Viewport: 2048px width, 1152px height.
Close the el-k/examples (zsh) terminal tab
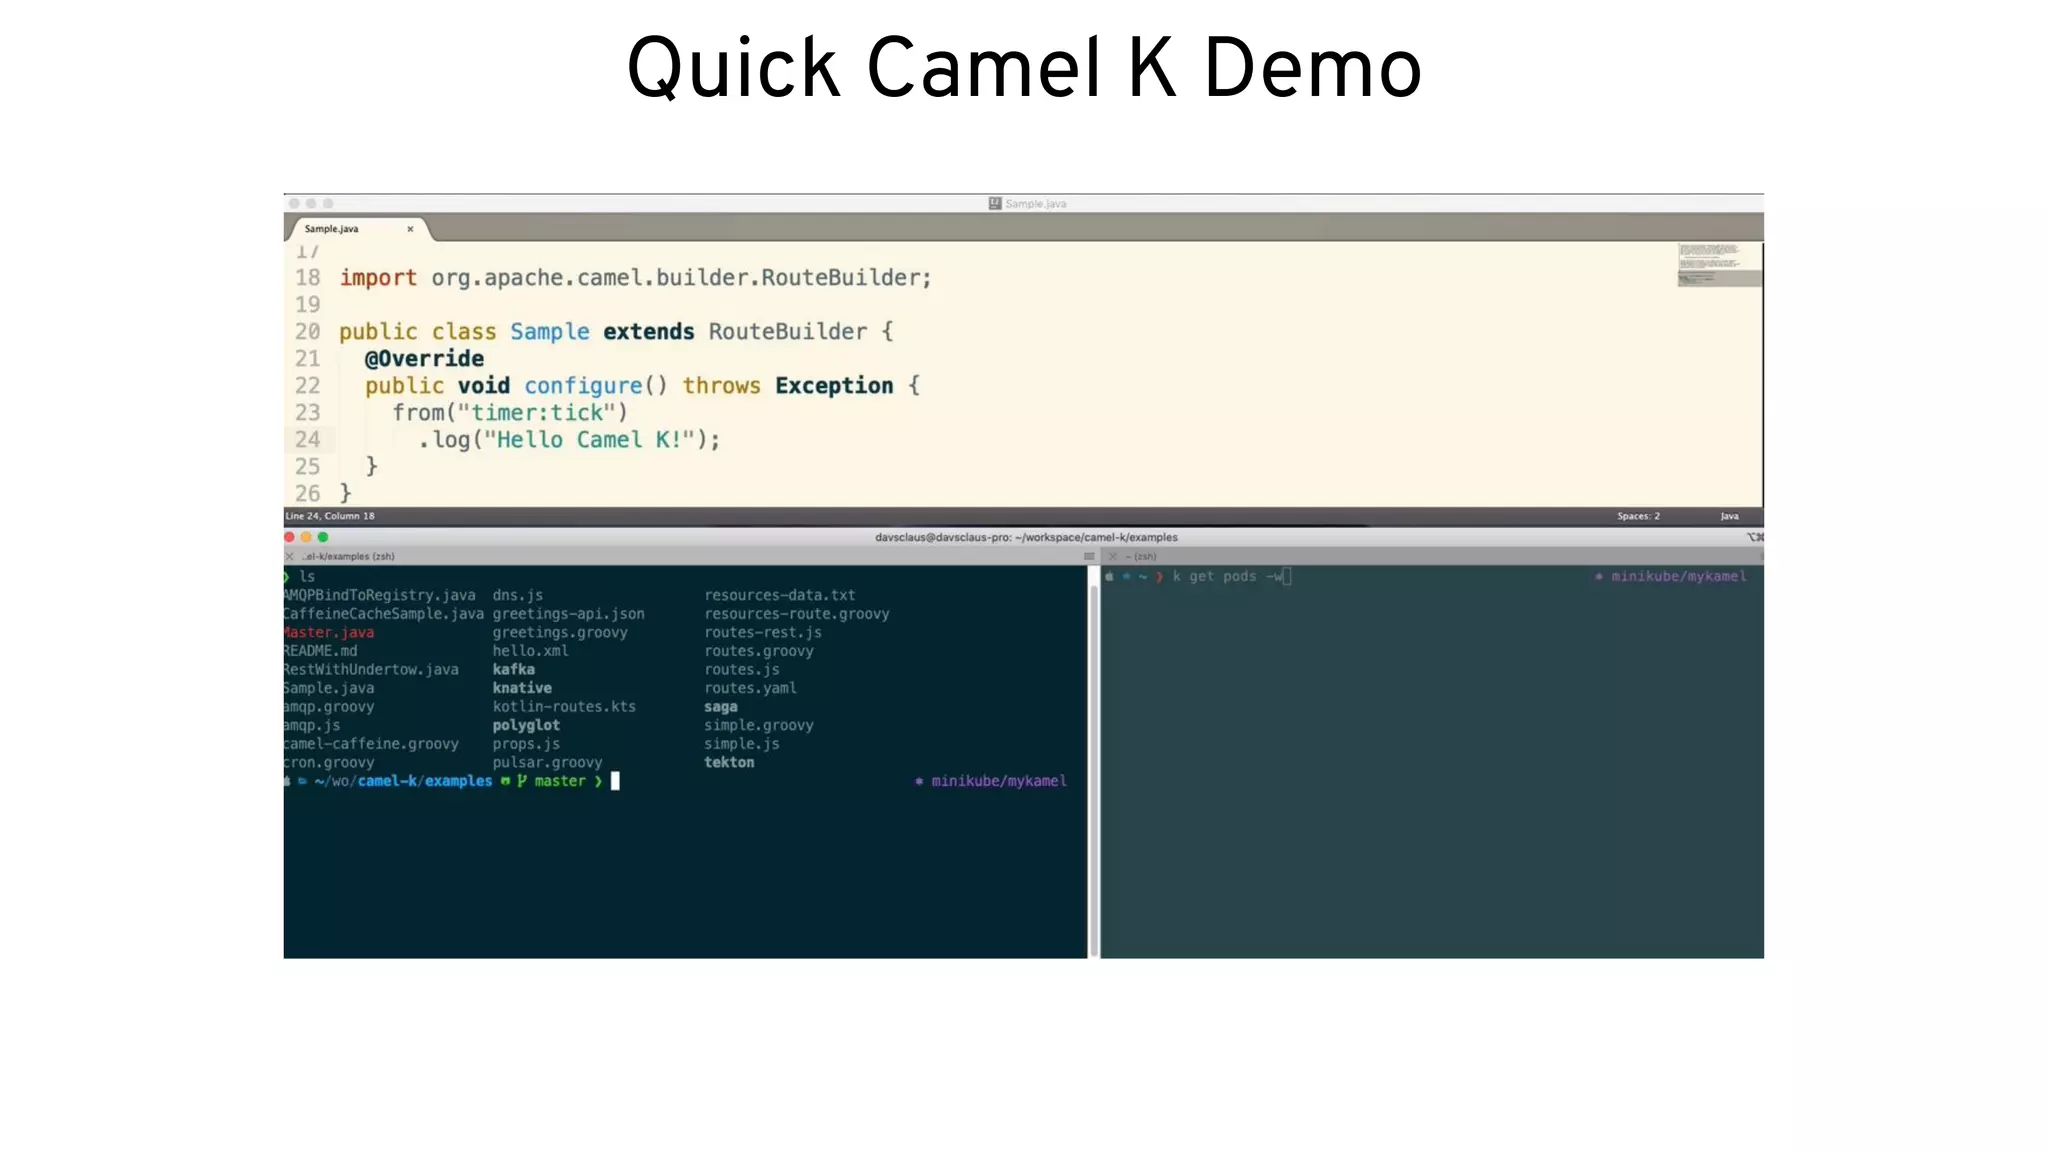[x=290, y=556]
